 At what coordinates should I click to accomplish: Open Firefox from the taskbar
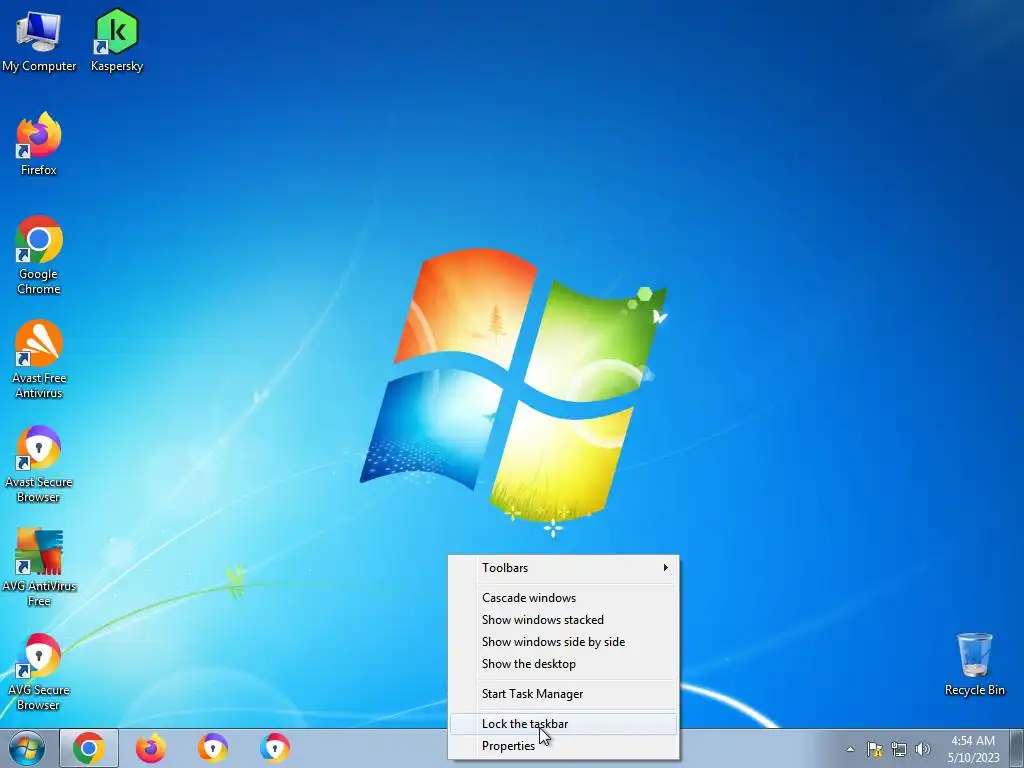(150, 748)
